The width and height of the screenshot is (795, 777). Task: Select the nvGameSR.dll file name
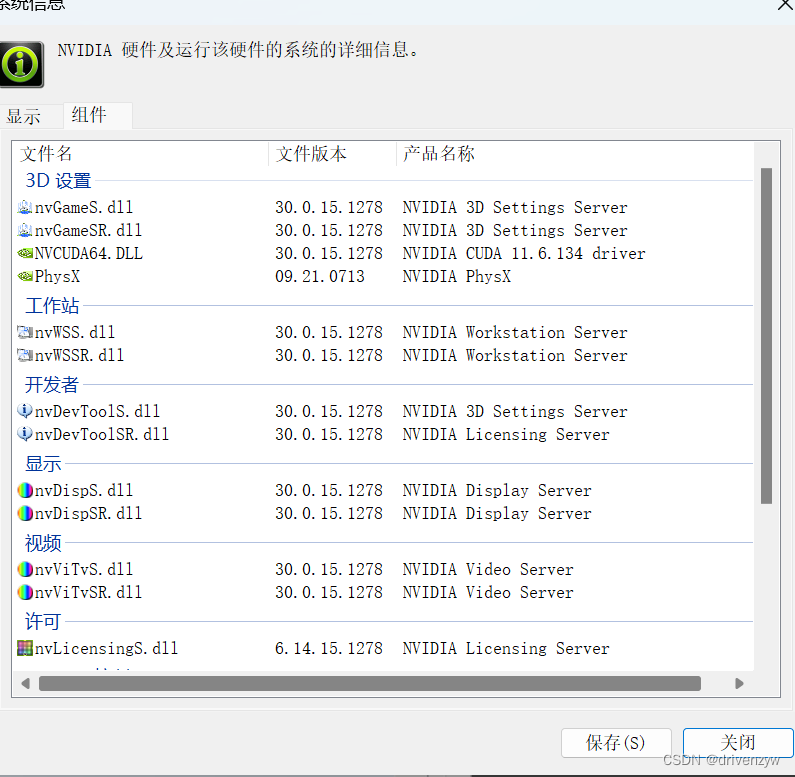89,230
